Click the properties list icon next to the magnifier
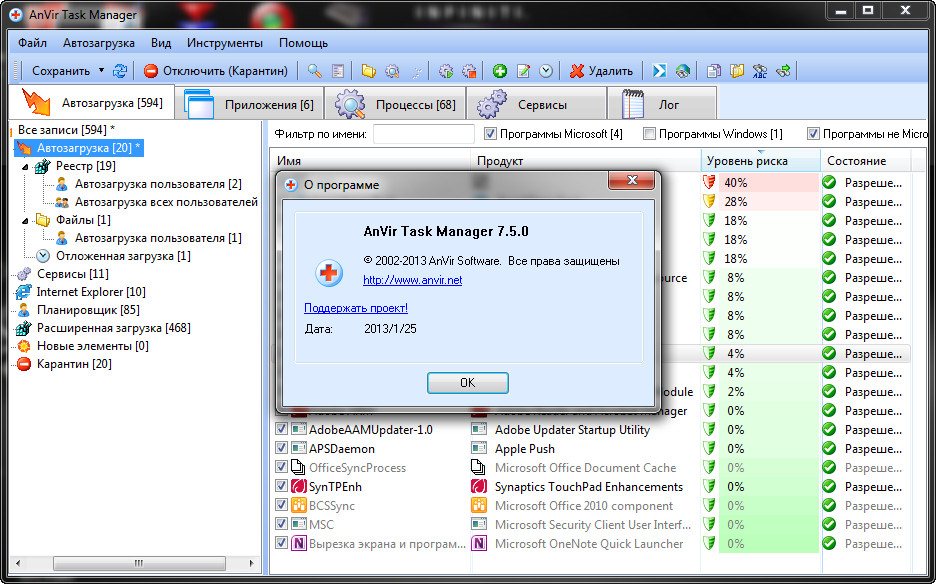Image resolution: width=936 pixels, height=584 pixels. tap(338, 71)
